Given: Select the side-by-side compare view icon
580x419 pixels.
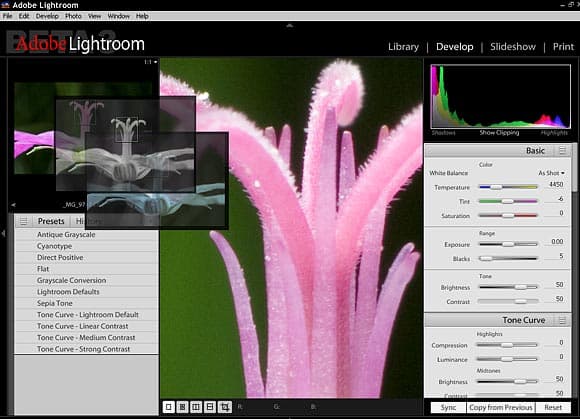Looking at the screenshot, I should point(182,407).
